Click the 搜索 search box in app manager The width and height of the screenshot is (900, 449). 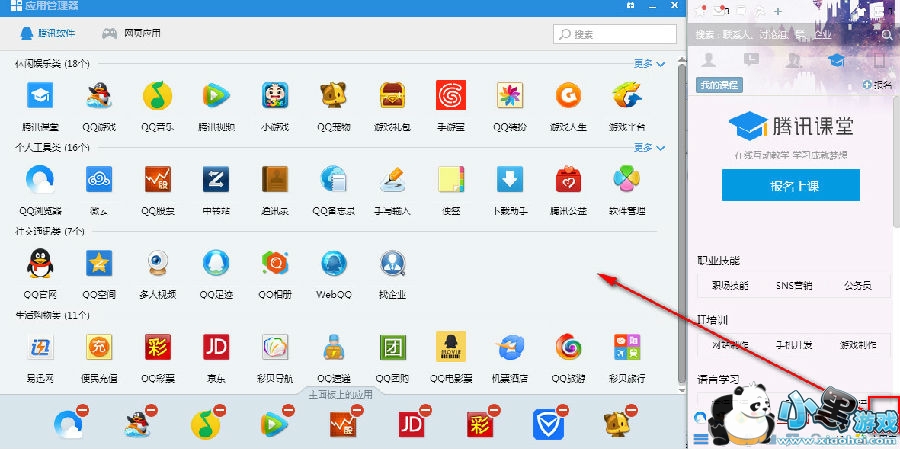(615, 34)
